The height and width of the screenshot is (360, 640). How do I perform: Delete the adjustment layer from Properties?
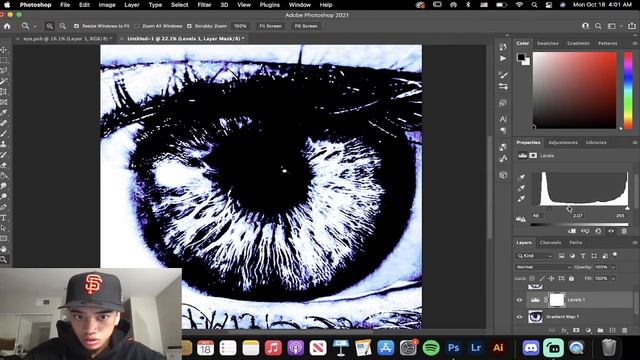pyautogui.click(x=624, y=231)
